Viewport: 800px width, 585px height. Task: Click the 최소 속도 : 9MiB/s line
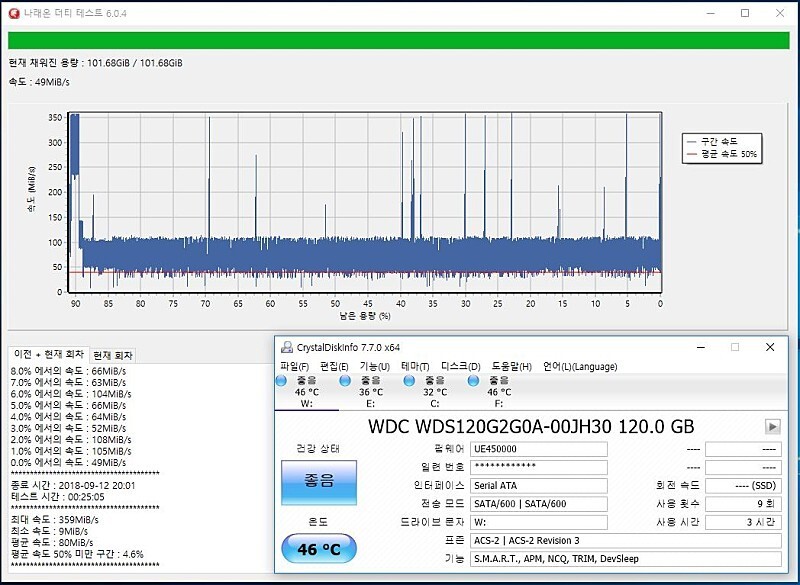[49, 531]
